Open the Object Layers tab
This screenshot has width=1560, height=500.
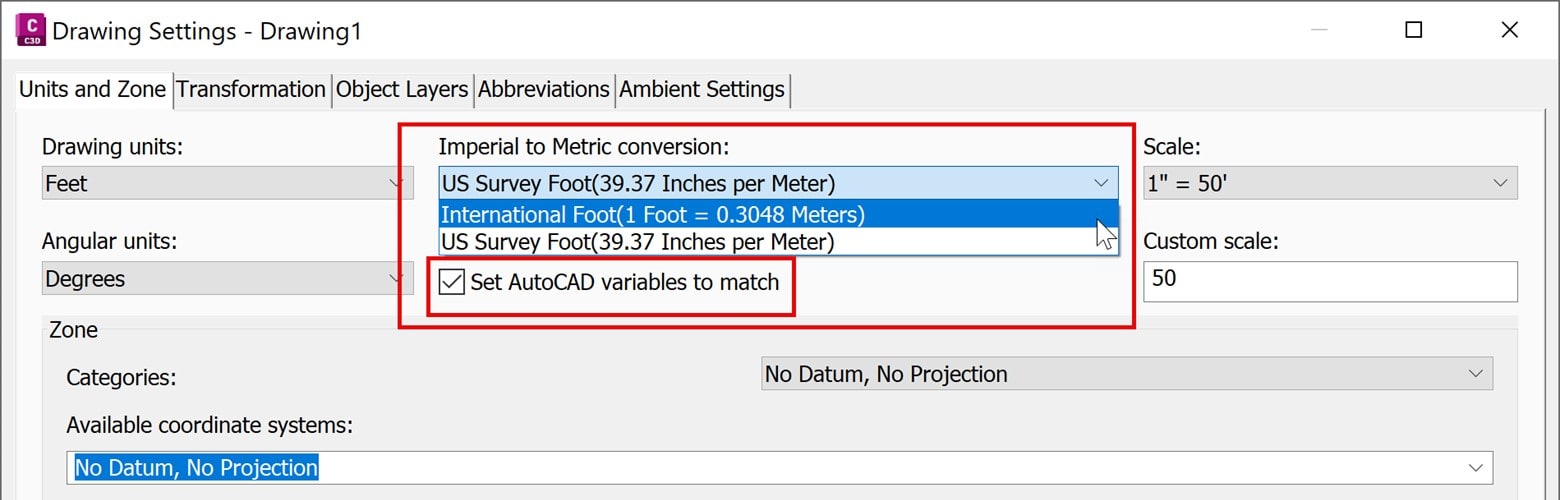pos(402,89)
